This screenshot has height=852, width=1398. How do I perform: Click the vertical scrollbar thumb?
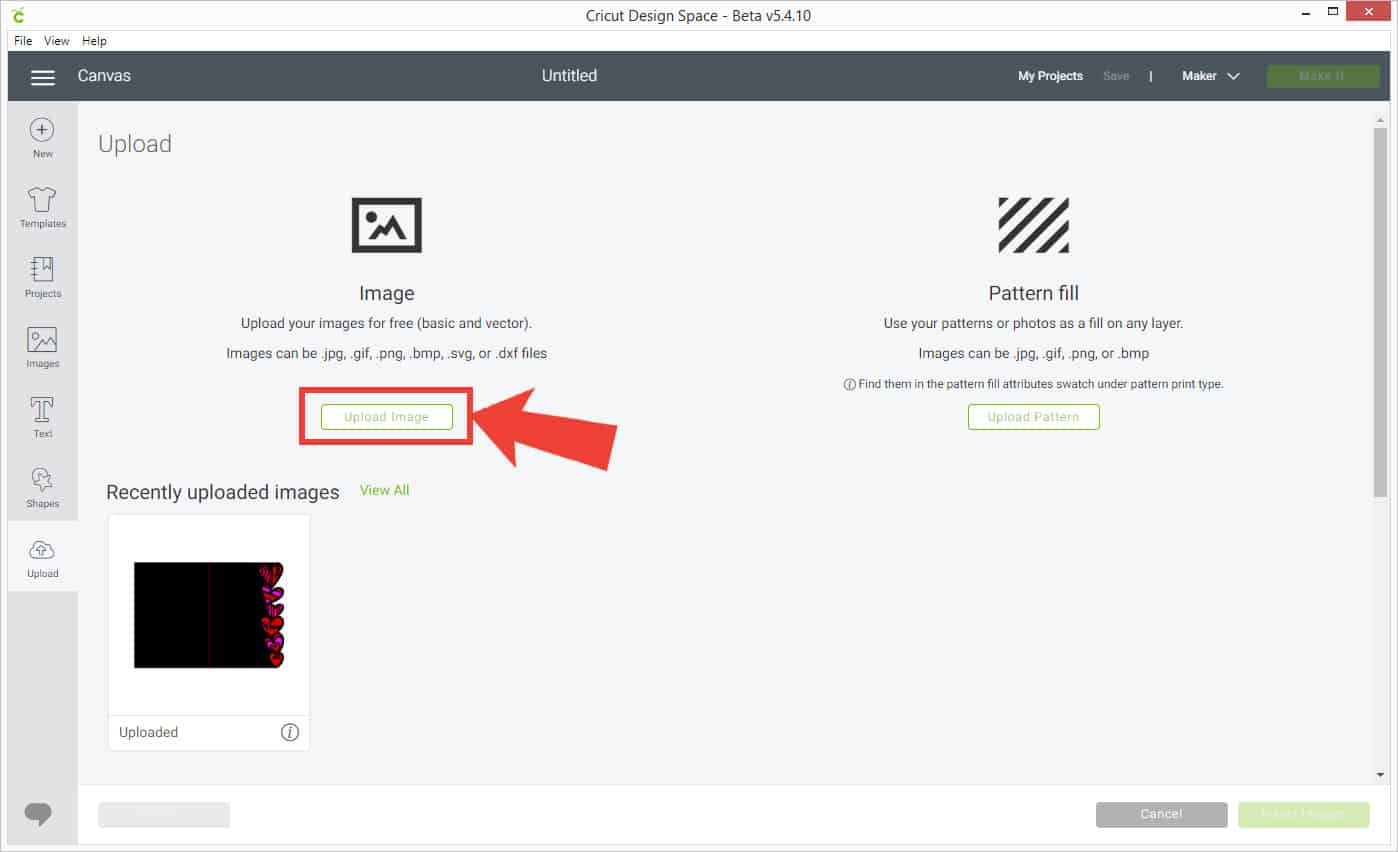(x=1381, y=310)
